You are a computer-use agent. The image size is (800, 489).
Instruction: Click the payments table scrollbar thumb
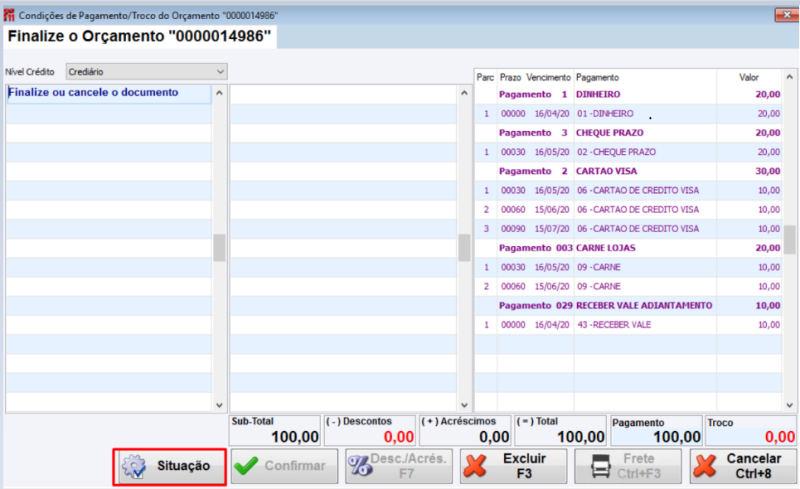point(790,239)
